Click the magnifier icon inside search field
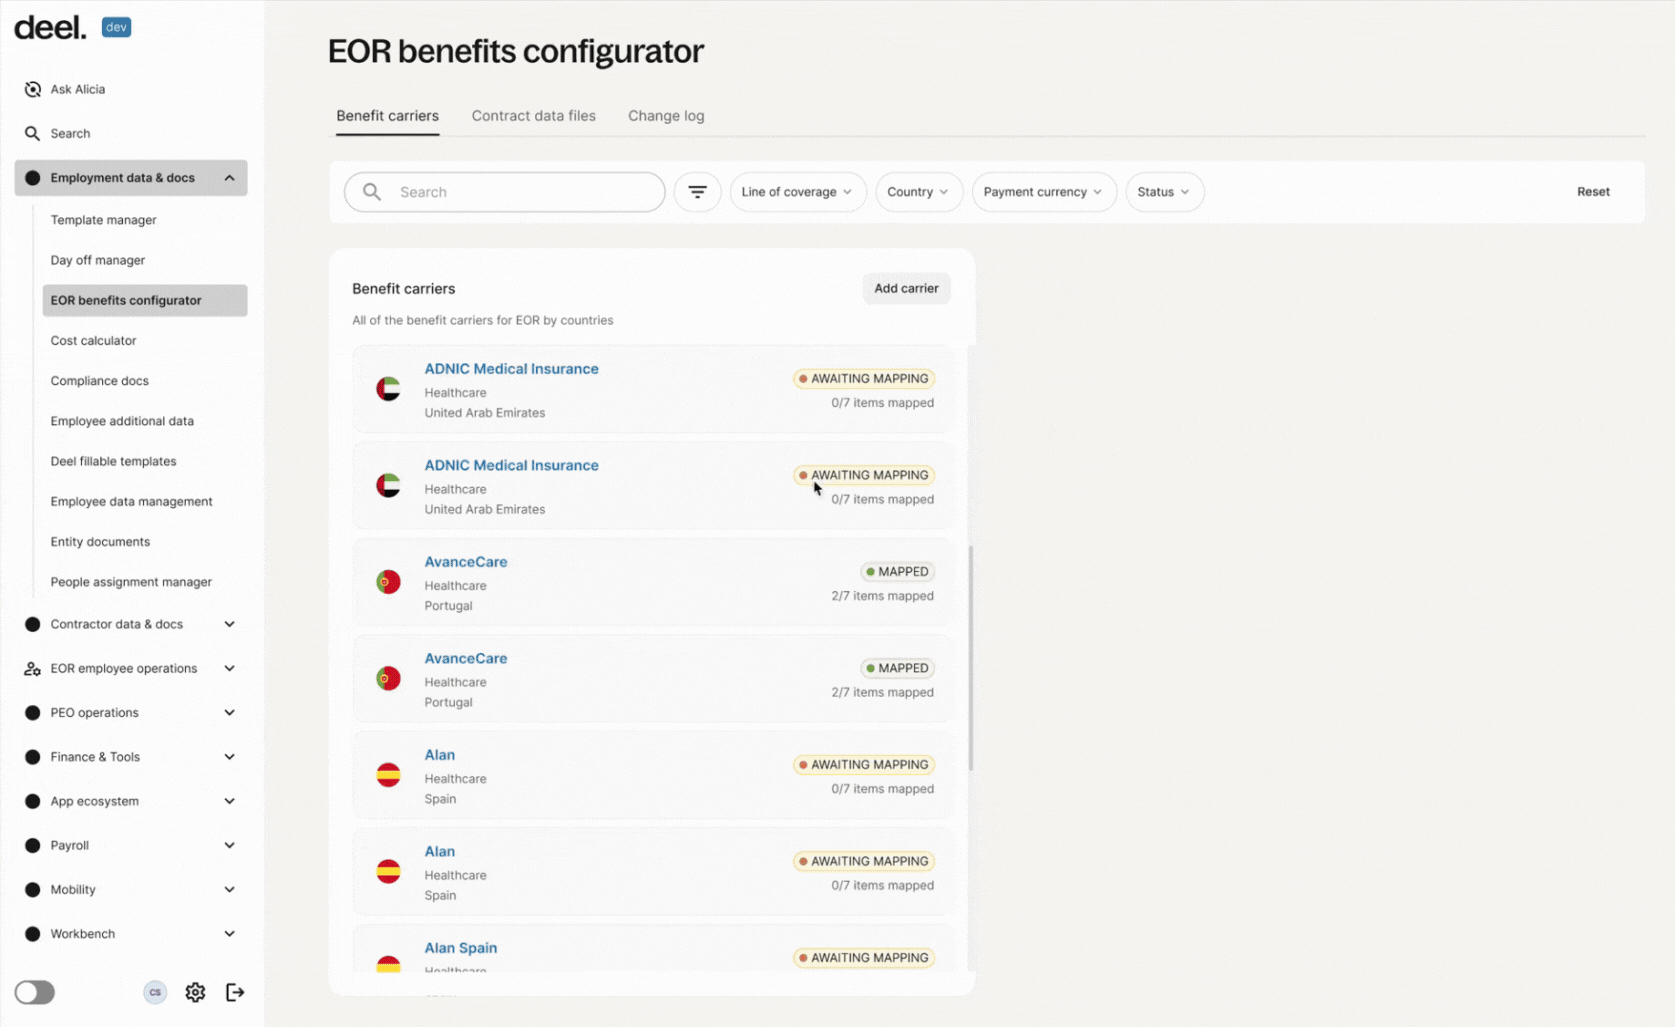Viewport: 1675px width, 1027px height. 372,192
